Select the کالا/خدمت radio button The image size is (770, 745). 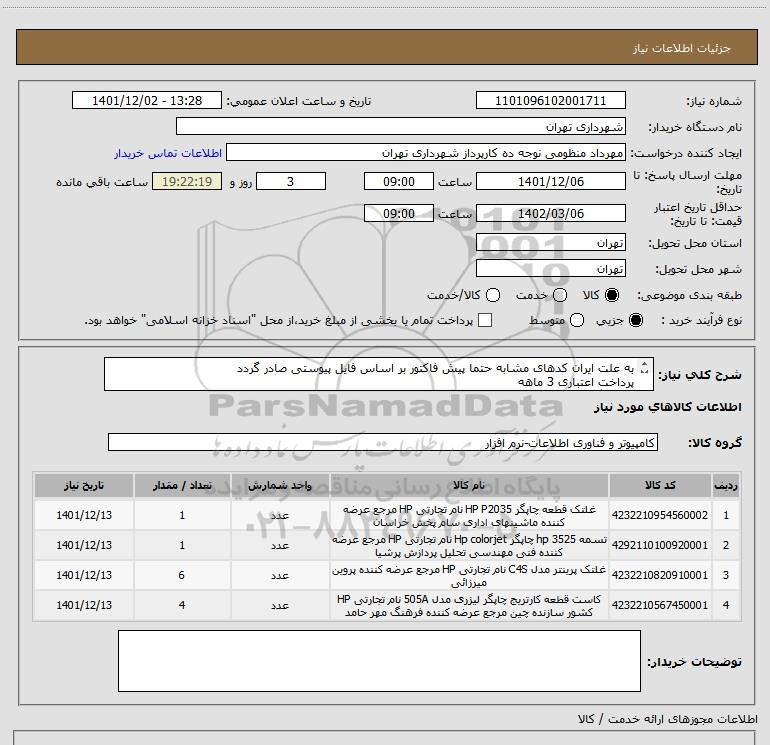(493, 295)
